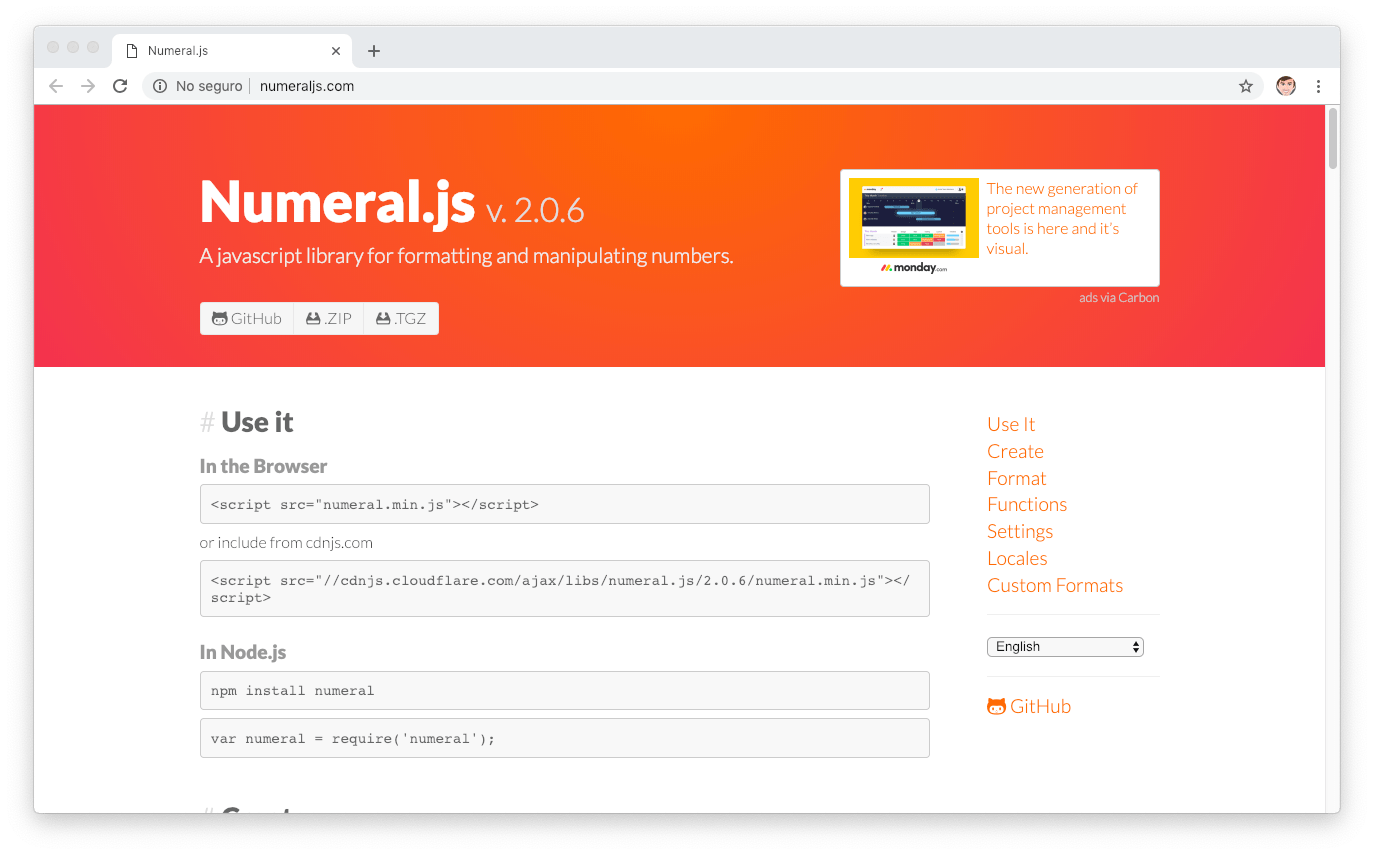Open the Chrome three-dot menu
This screenshot has height=855, width=1374.
[1319, 86]
